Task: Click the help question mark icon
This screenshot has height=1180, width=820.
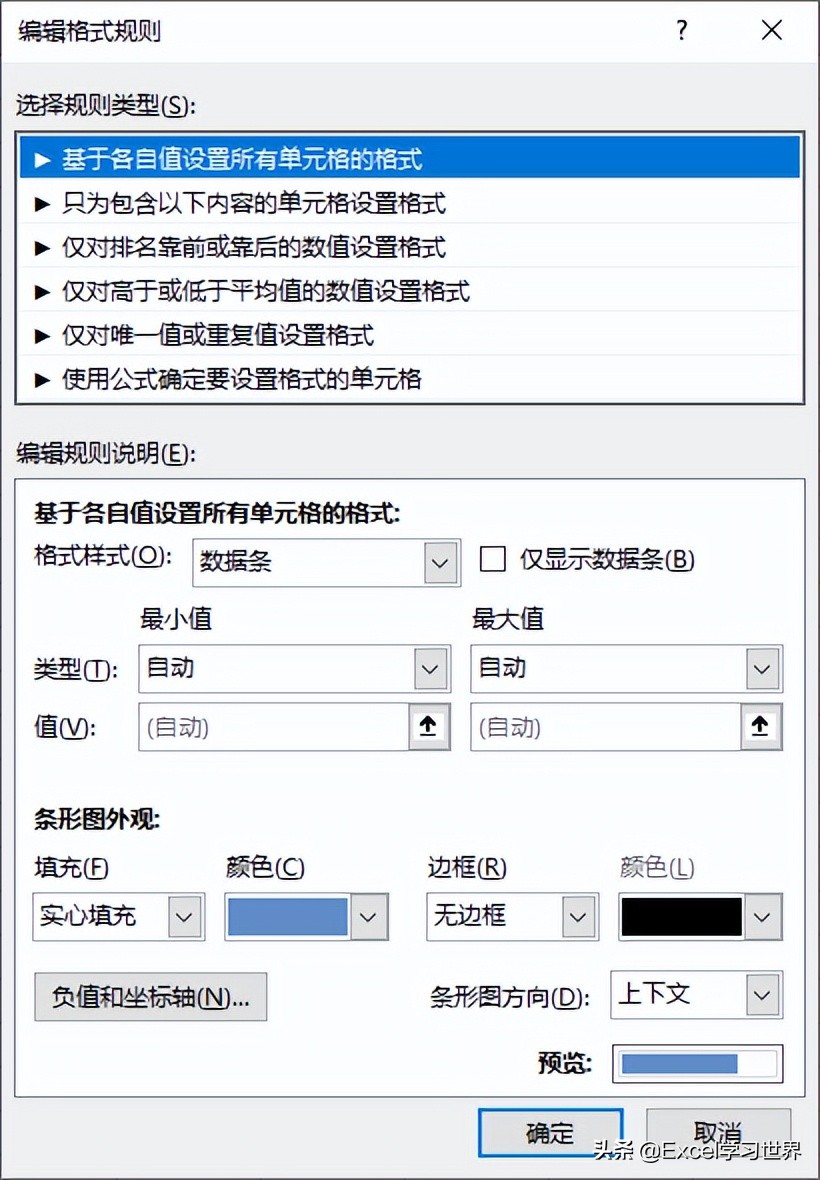Action: click(682, 31)
